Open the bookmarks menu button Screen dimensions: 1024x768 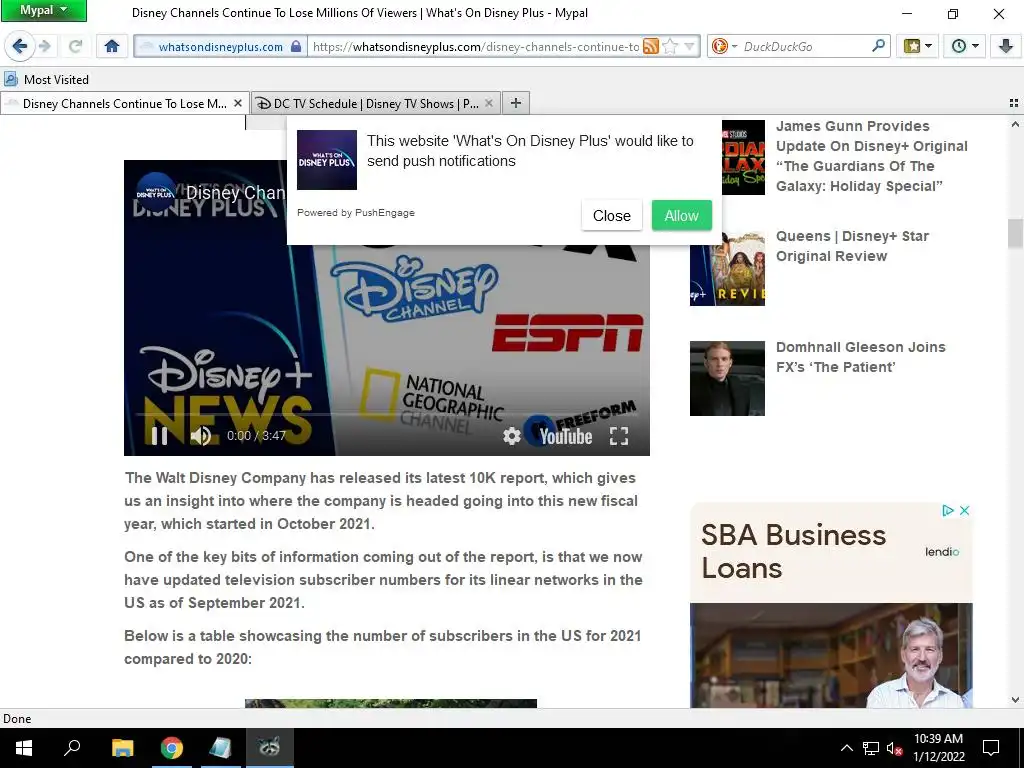[917, 46]
